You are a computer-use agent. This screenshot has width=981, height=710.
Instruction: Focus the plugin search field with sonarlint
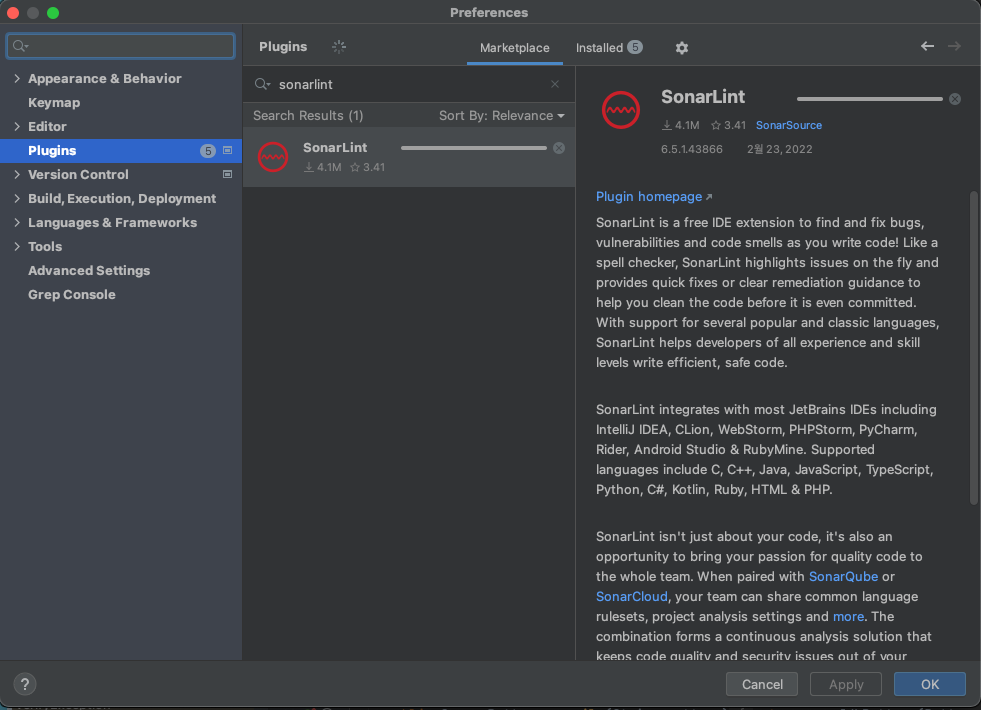click(410, 84)
